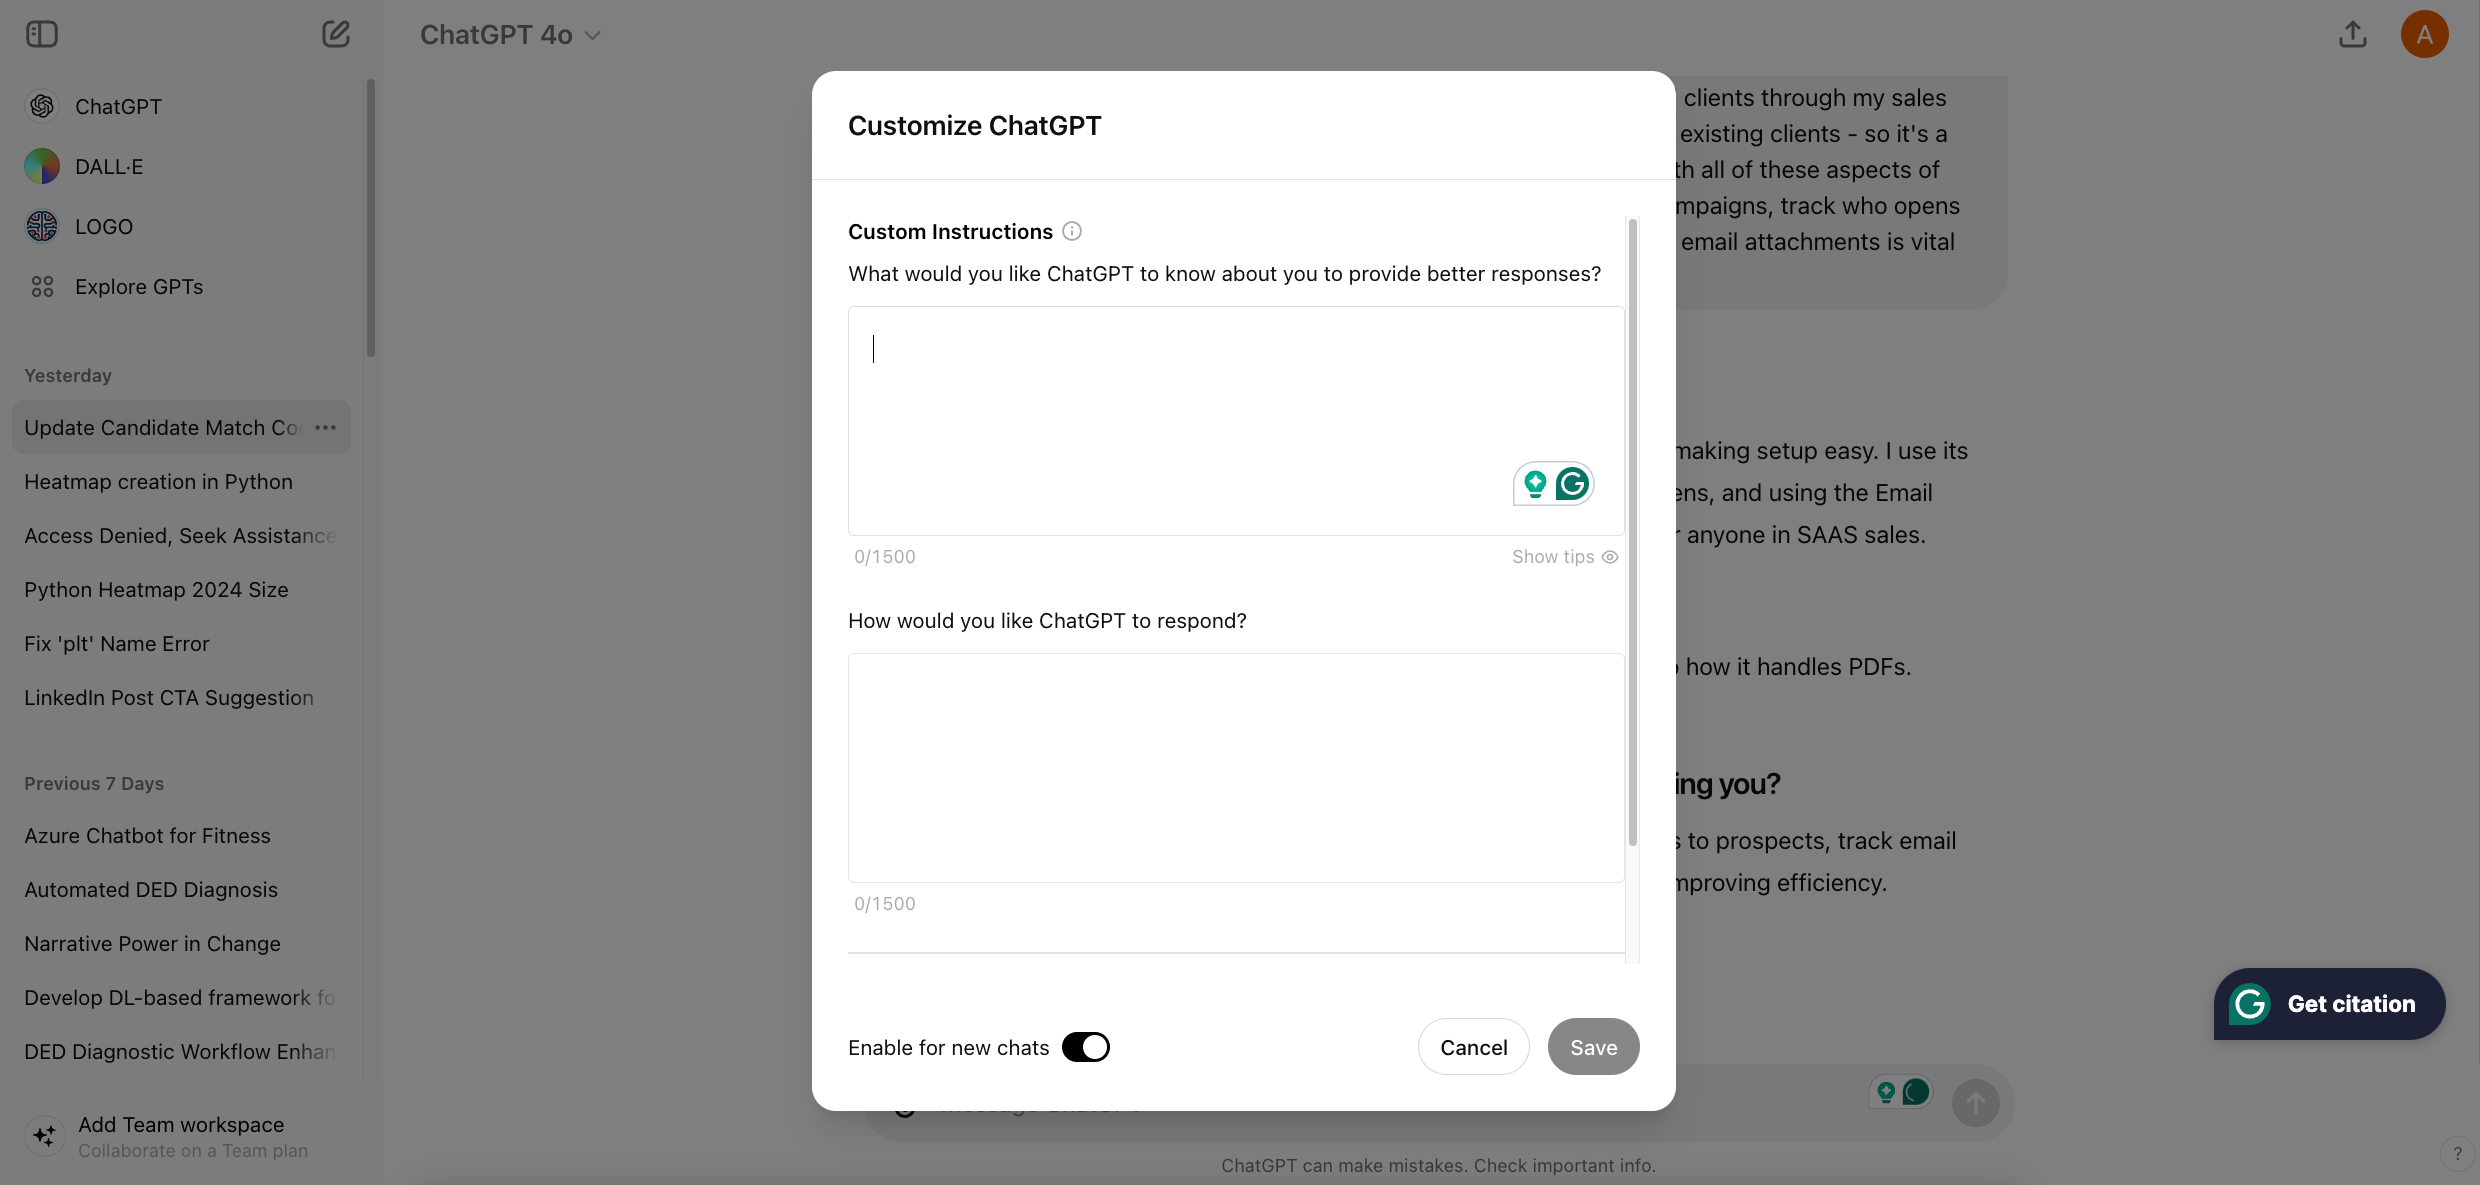Click the dialog's vertical scrollbar
This screenshot has height=1185, width=2480.
pos(1633,530)
